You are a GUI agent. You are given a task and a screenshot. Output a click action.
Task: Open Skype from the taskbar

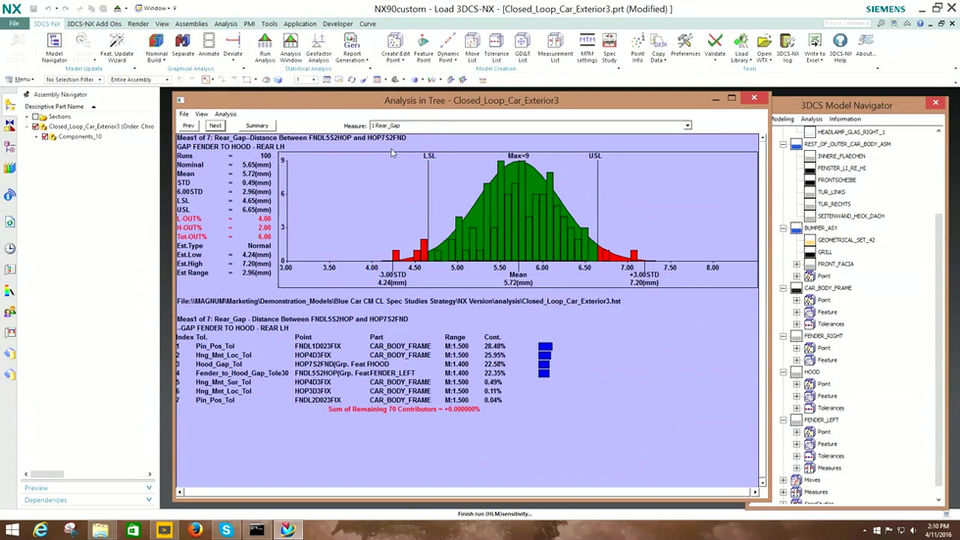[x=226, y=530]
